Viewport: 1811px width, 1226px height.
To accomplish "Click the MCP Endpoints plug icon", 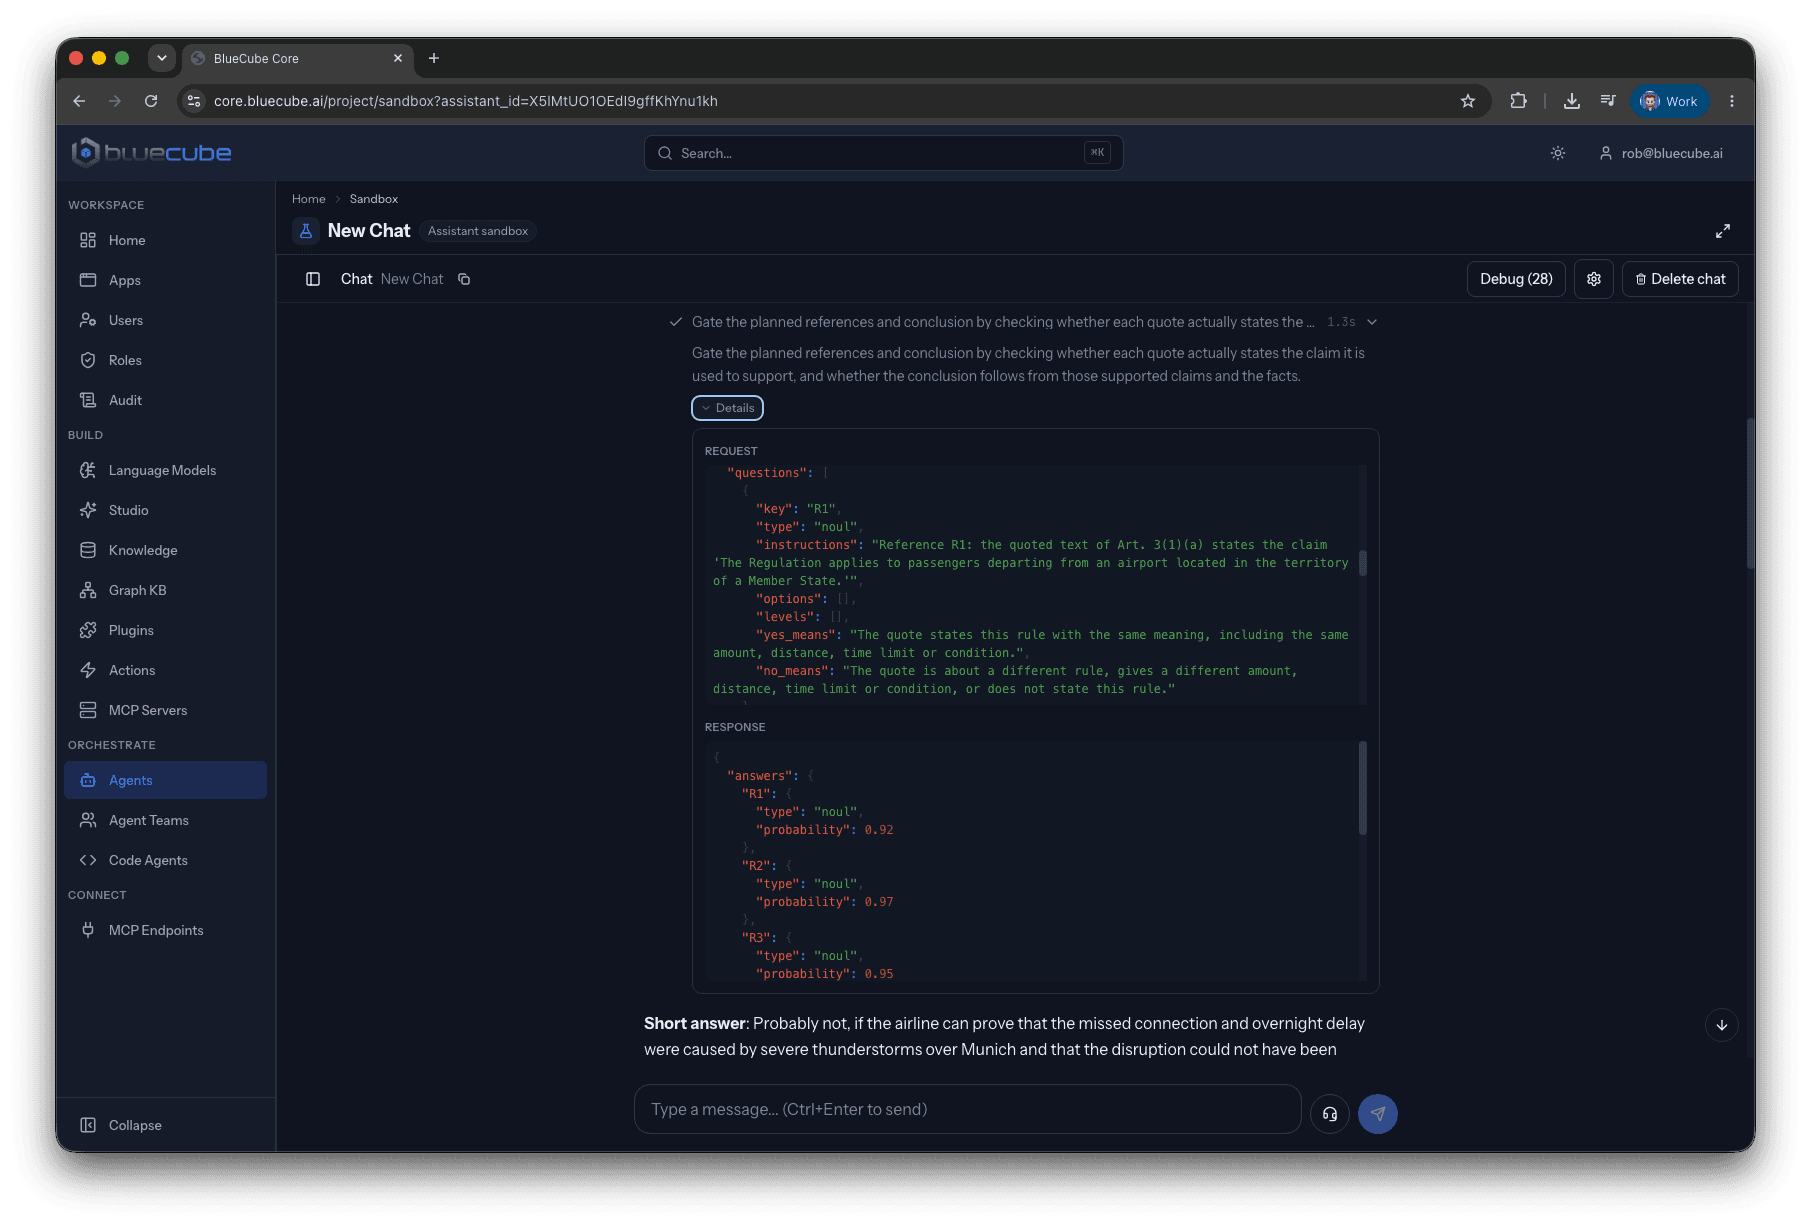I will tap(88, 930).
